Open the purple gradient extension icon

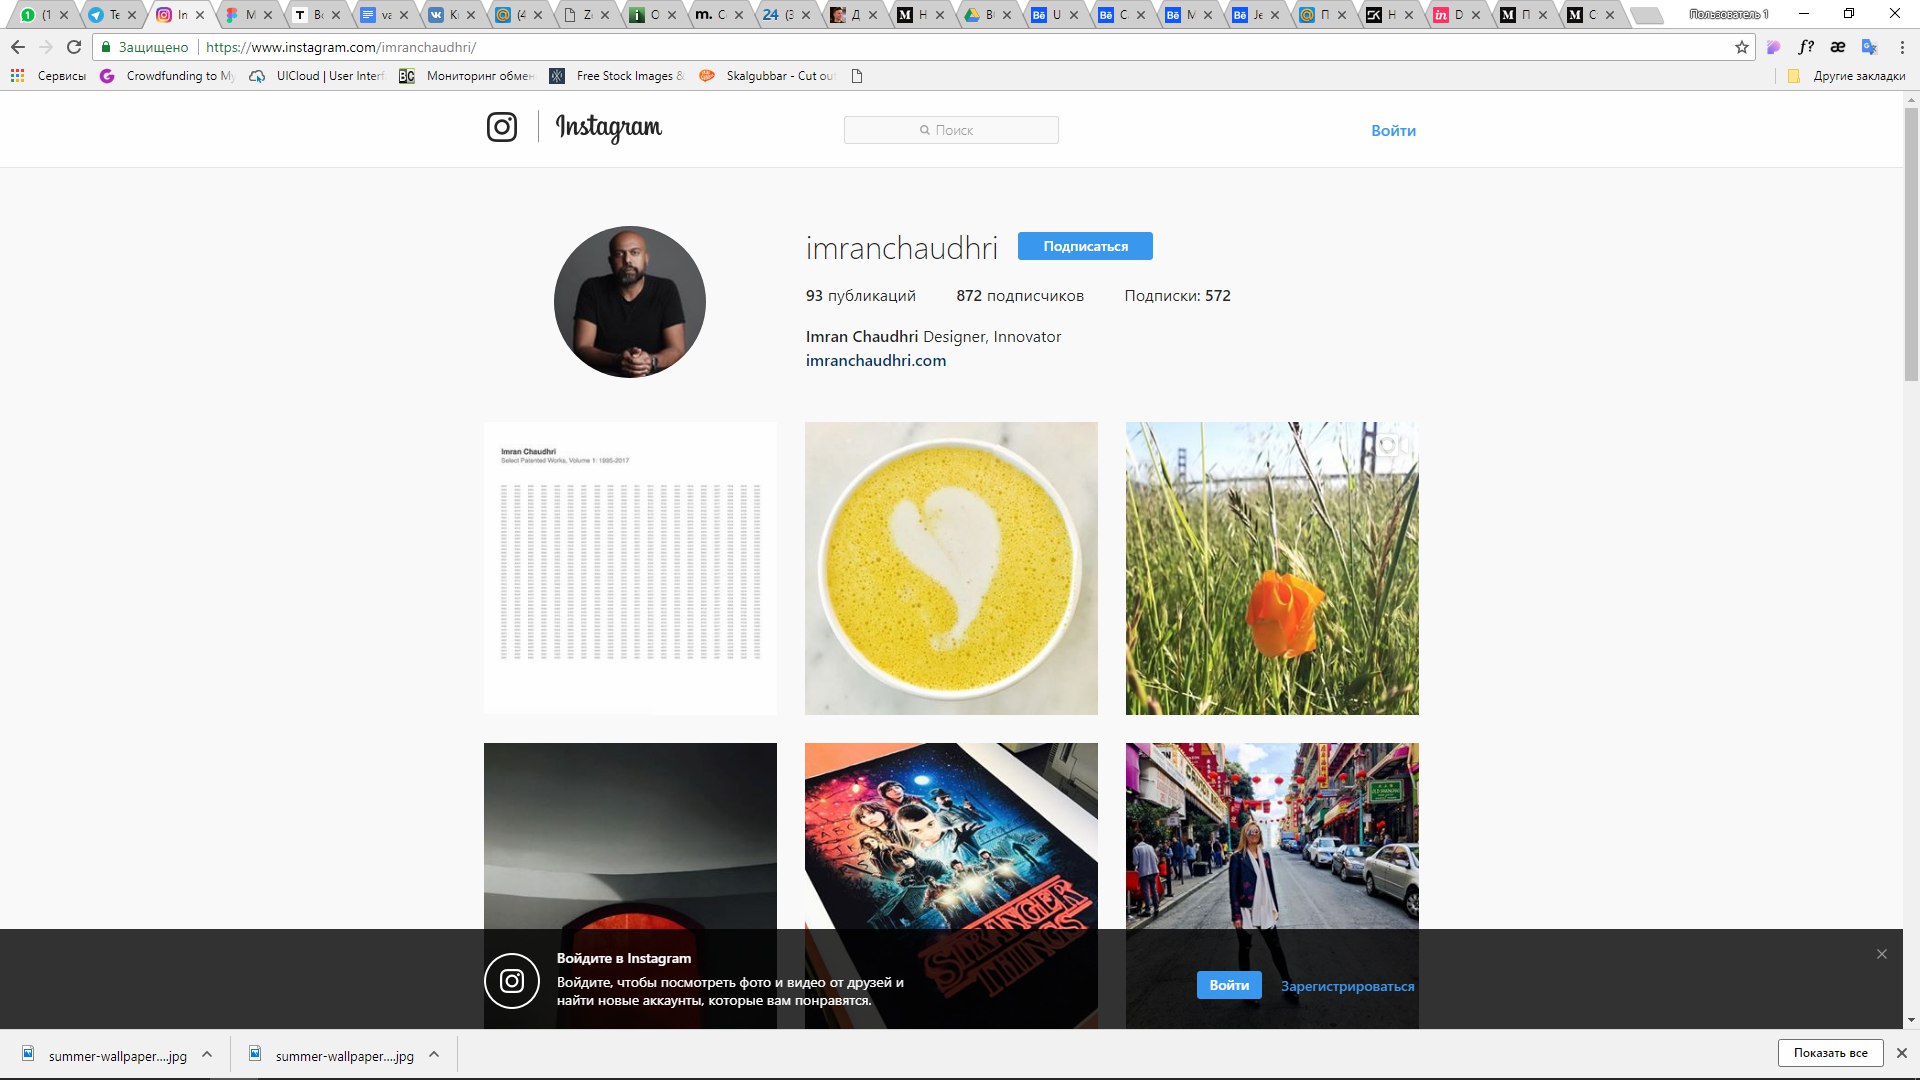point(1774,47)
